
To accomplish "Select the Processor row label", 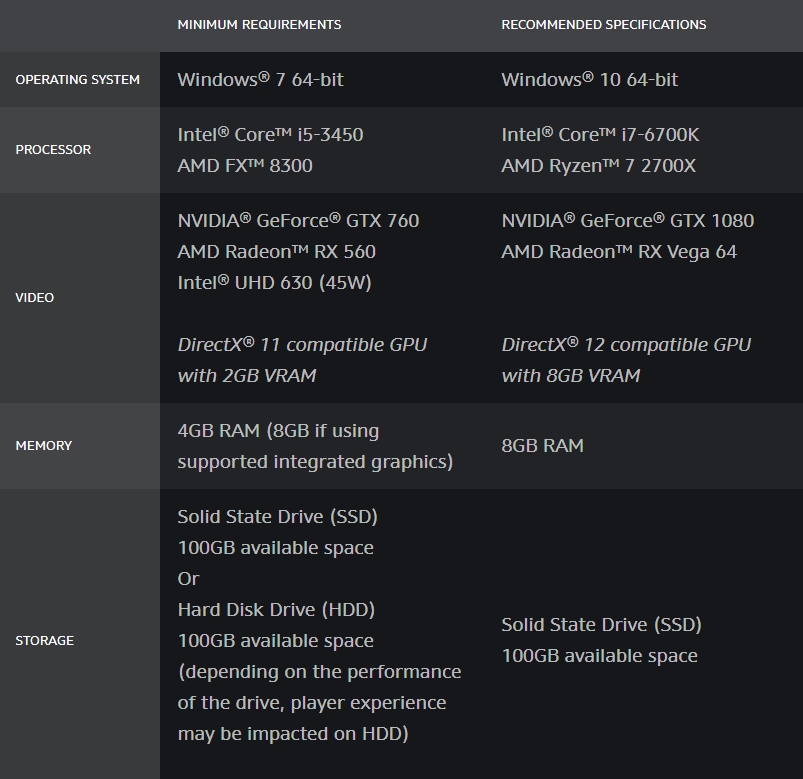I will tap(53, 150).
